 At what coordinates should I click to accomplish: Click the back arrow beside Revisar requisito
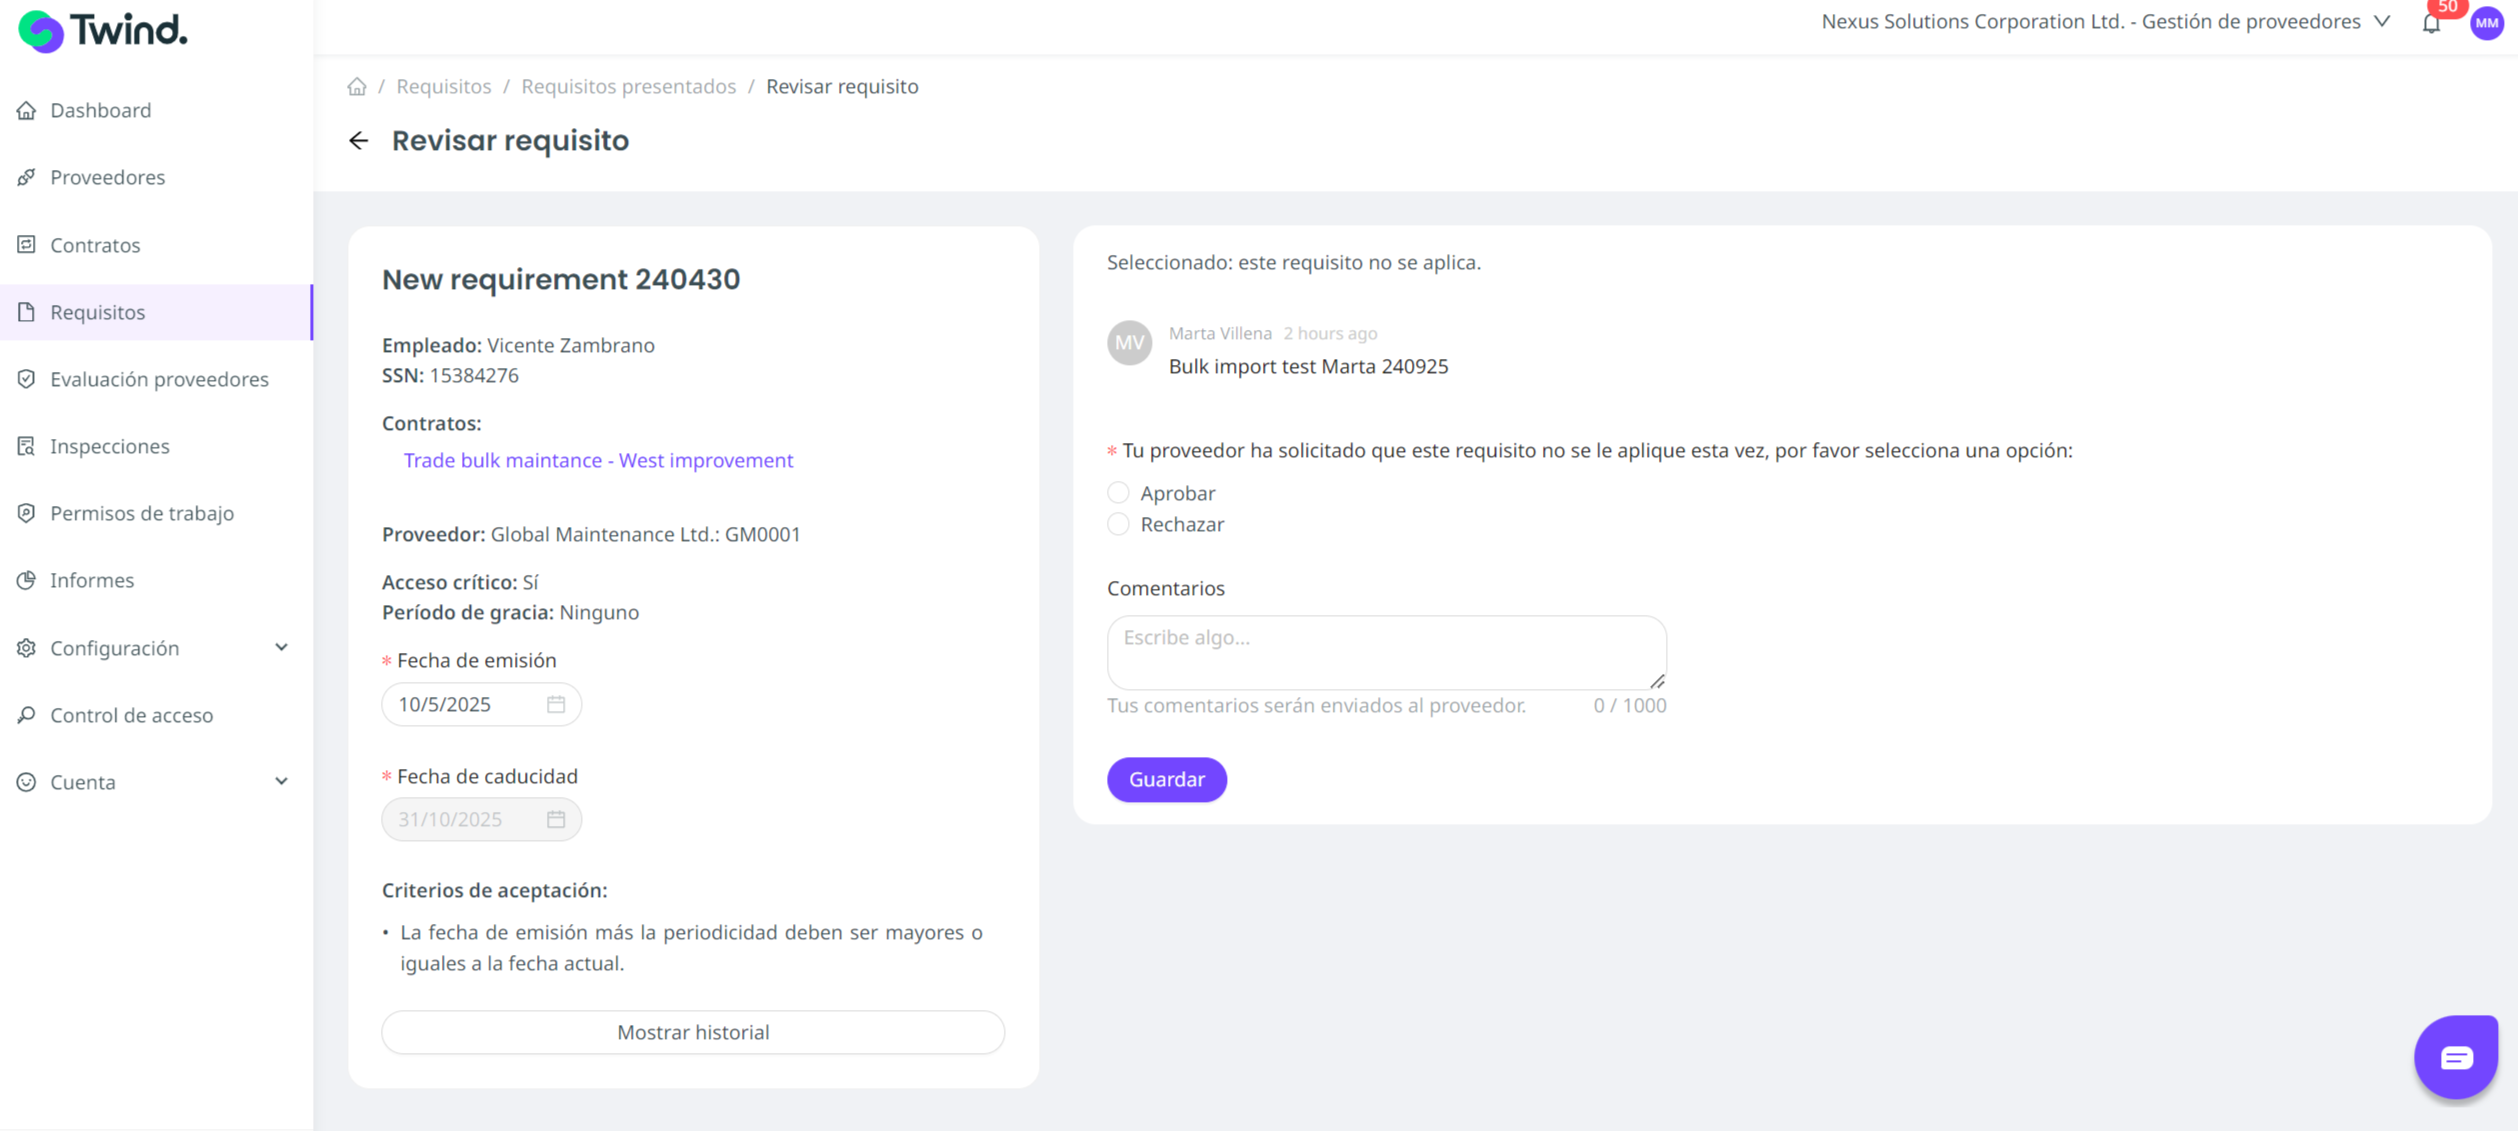(359, 141)
